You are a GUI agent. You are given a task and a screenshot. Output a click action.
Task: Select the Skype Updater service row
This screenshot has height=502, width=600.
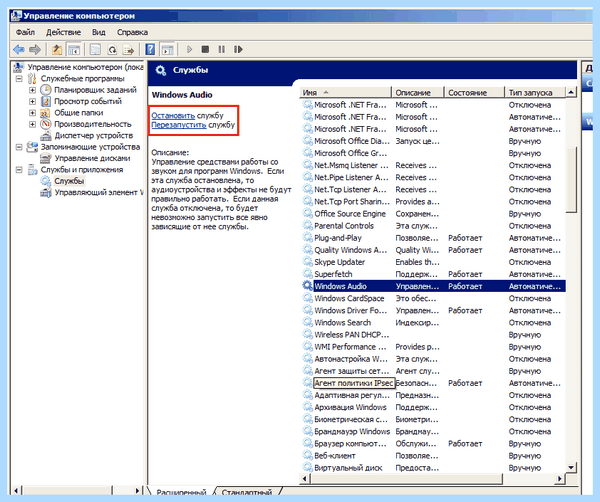(x=434, y=262)
